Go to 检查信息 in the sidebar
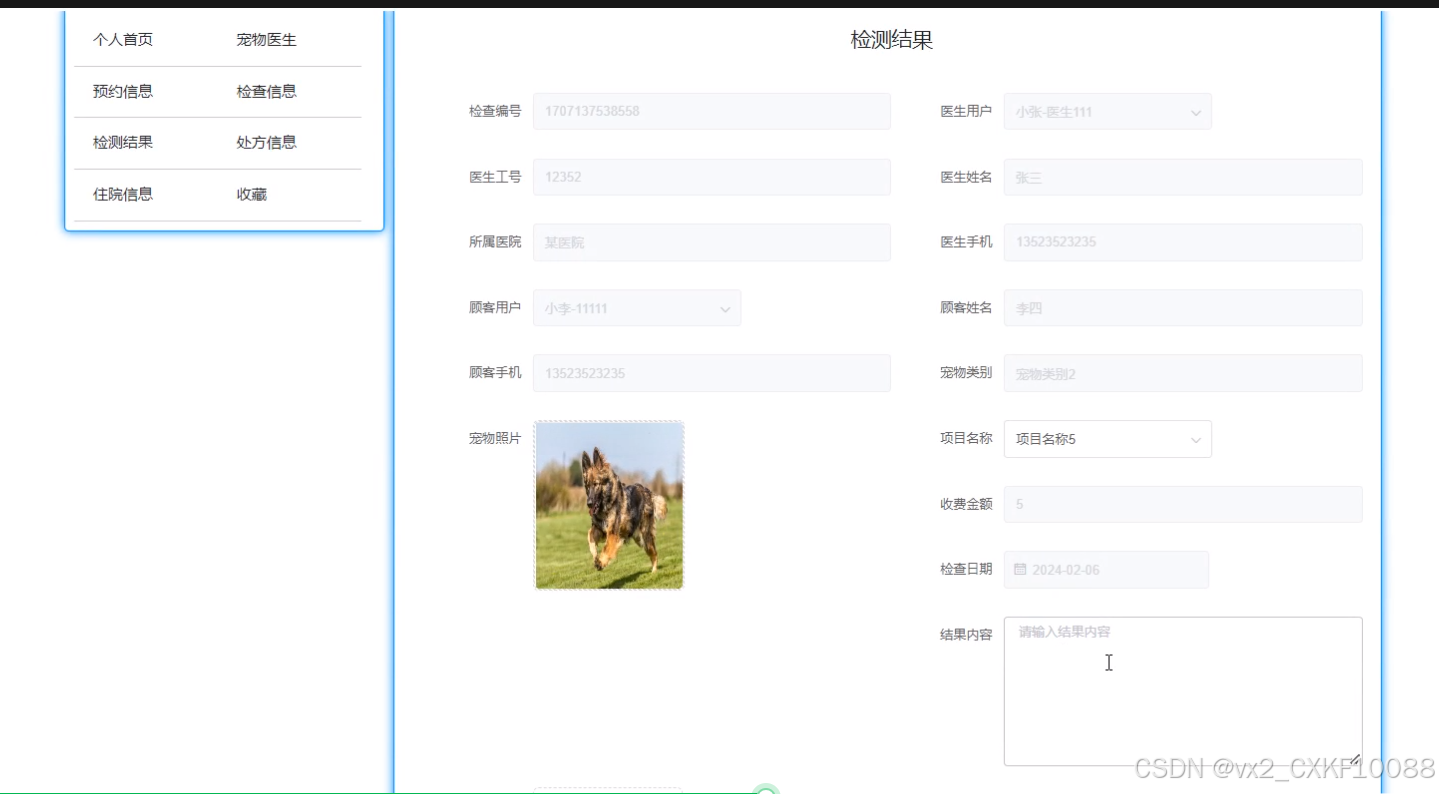 [x=266, y=91]
